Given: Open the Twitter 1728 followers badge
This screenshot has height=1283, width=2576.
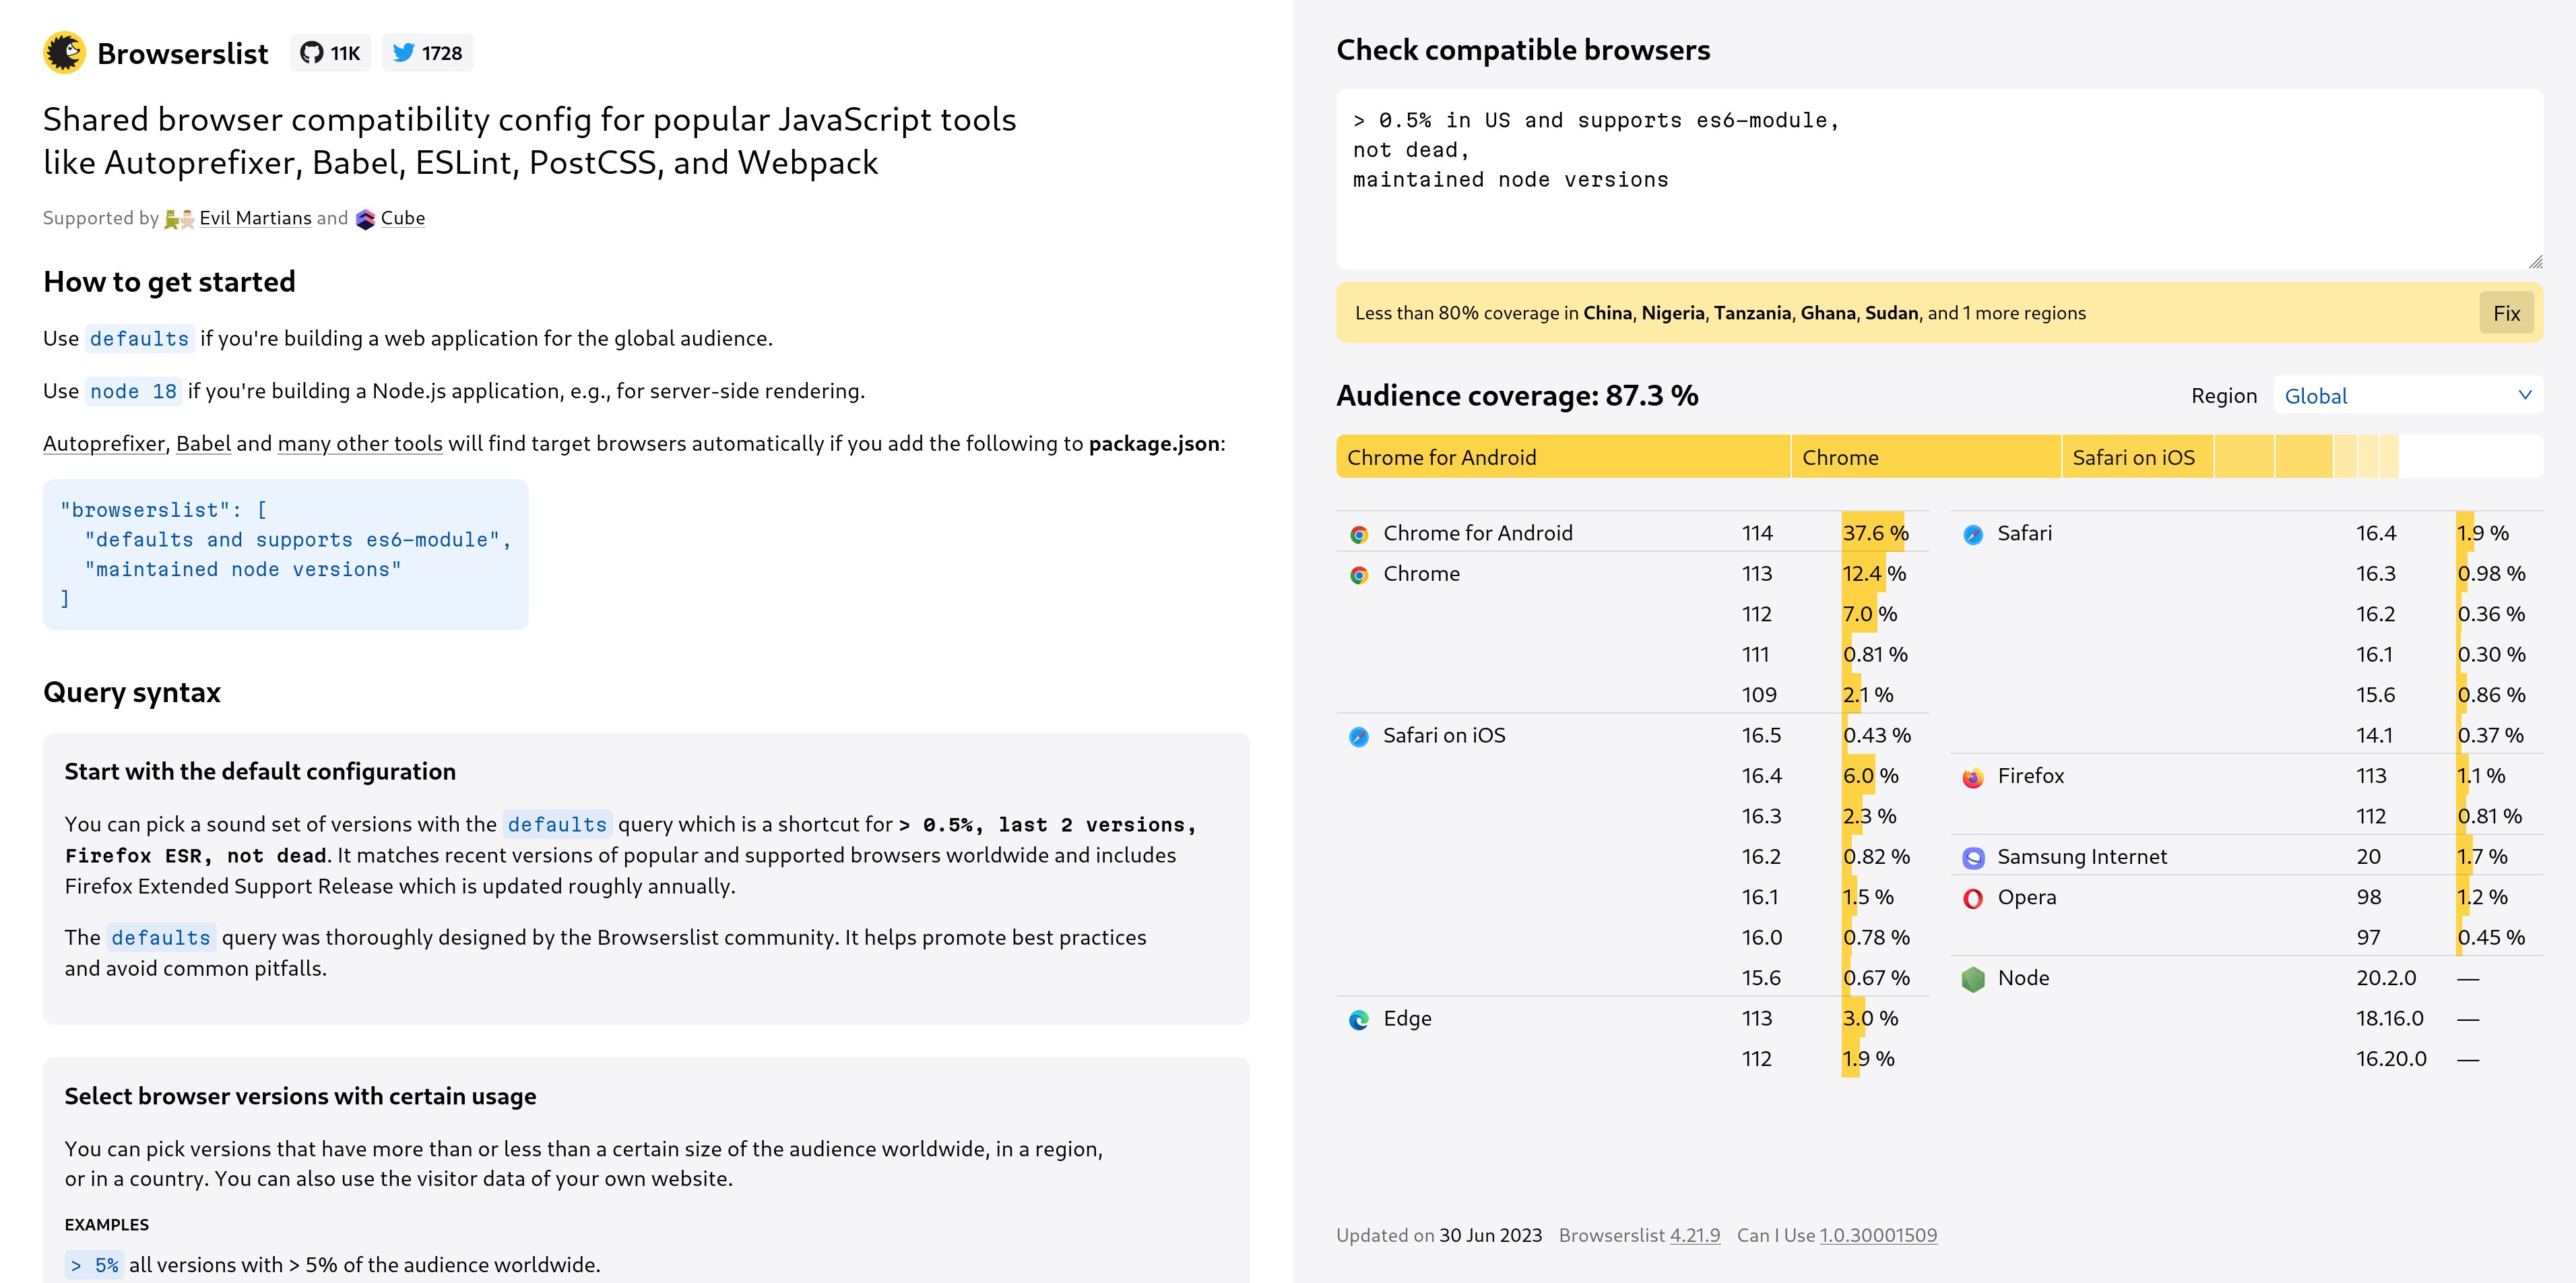Looking at the screenshot, I should [427, 53].
